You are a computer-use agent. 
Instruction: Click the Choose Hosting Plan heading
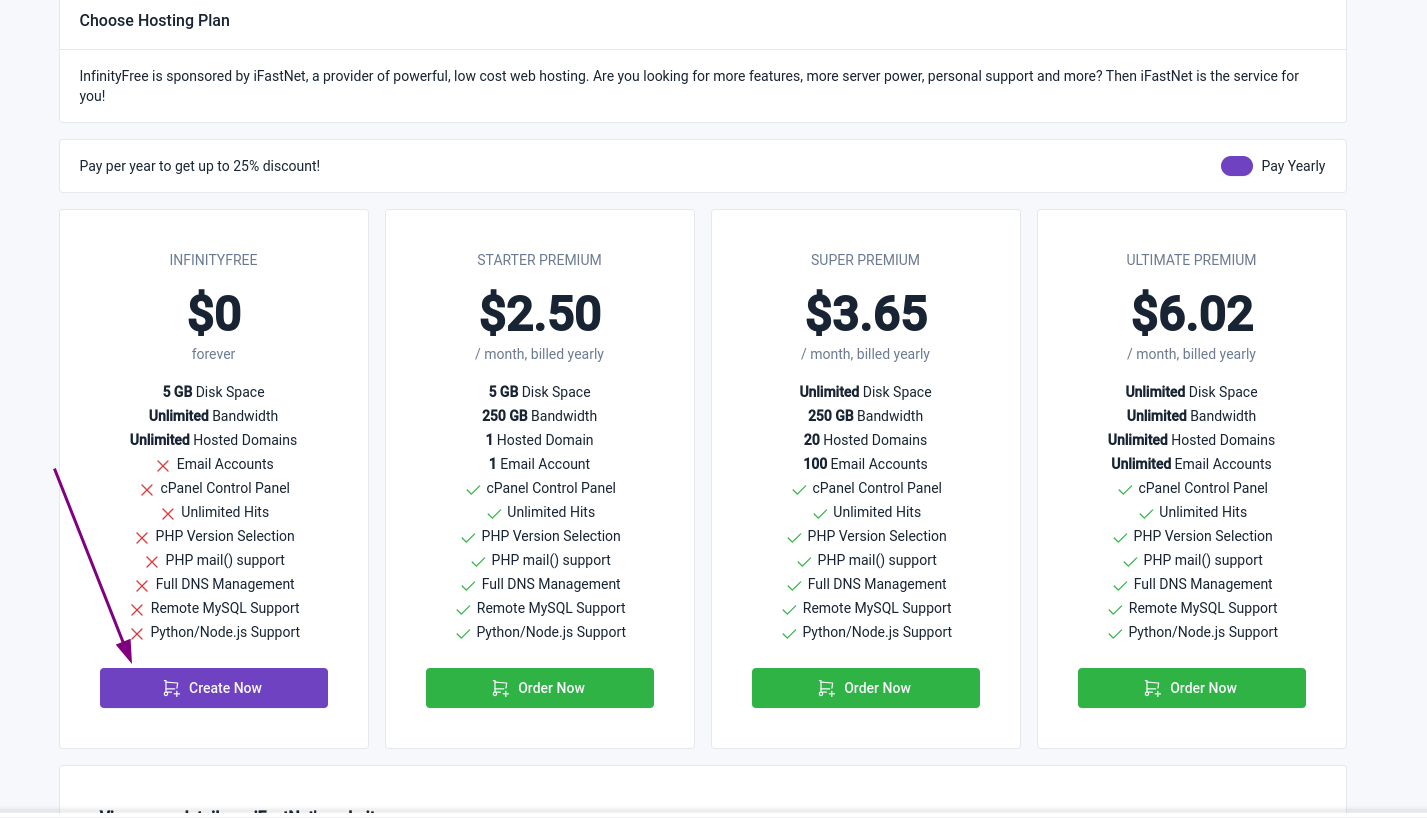point(155,20)
